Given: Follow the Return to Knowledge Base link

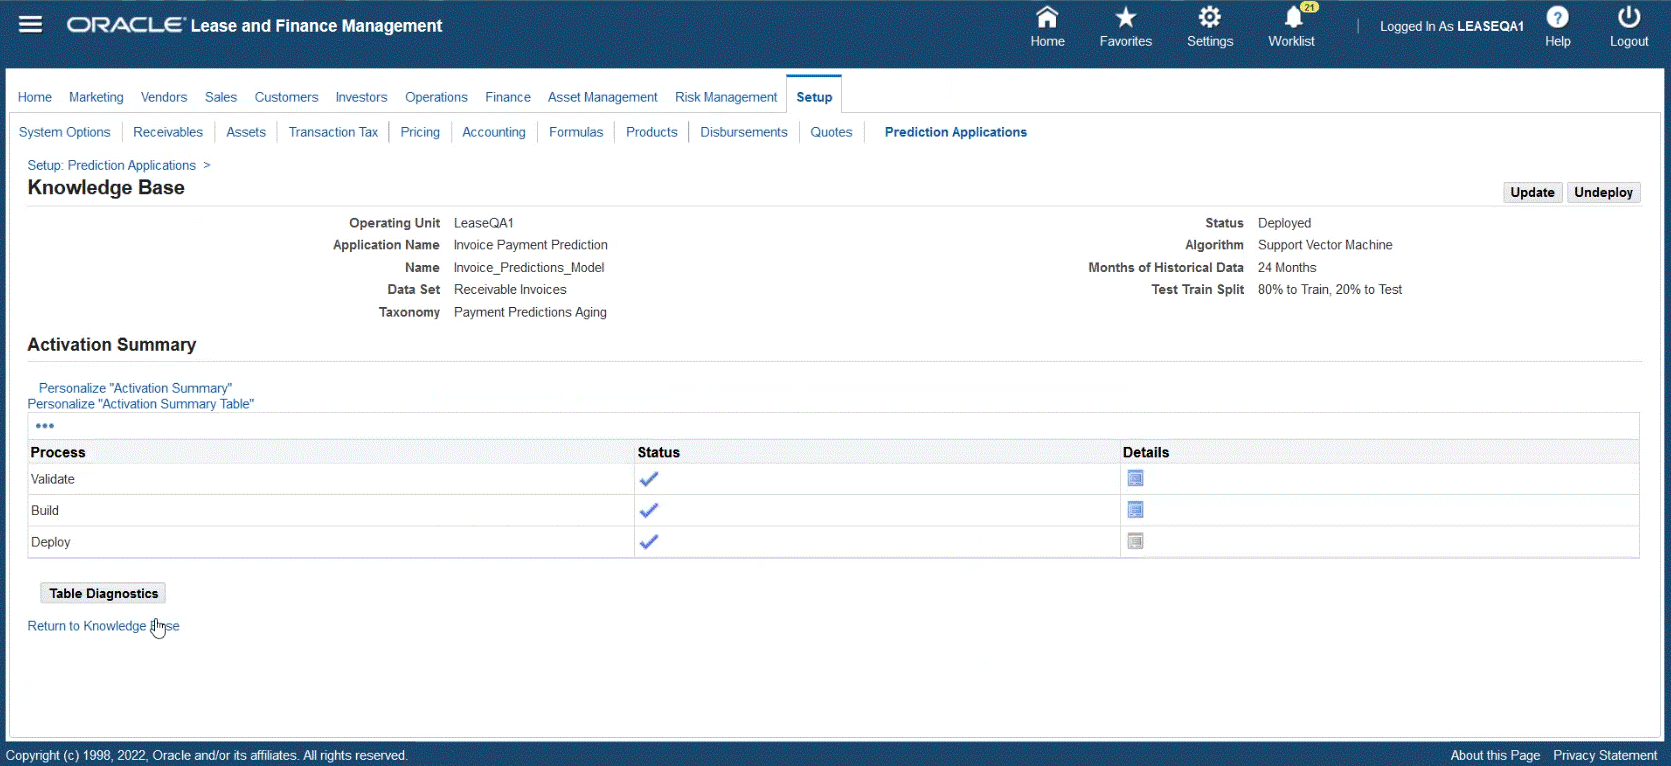Looking at the screenshot, I should coord(104,626).
